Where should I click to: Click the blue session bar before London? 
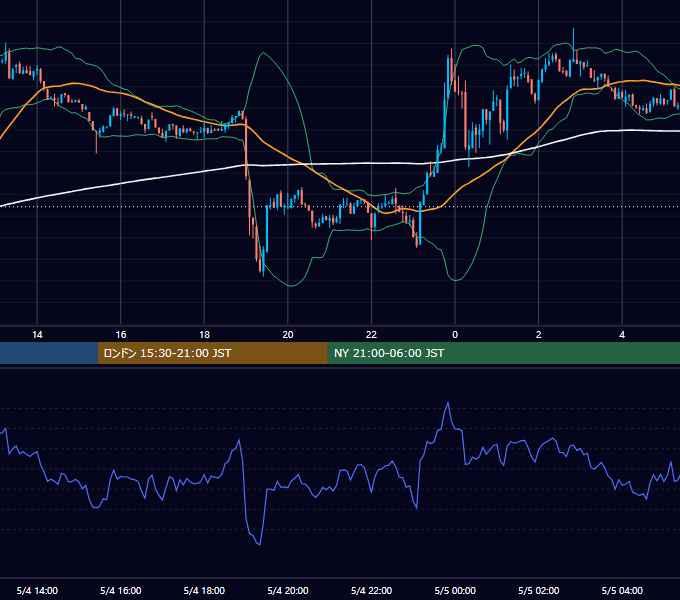click(x=49, y=353)
